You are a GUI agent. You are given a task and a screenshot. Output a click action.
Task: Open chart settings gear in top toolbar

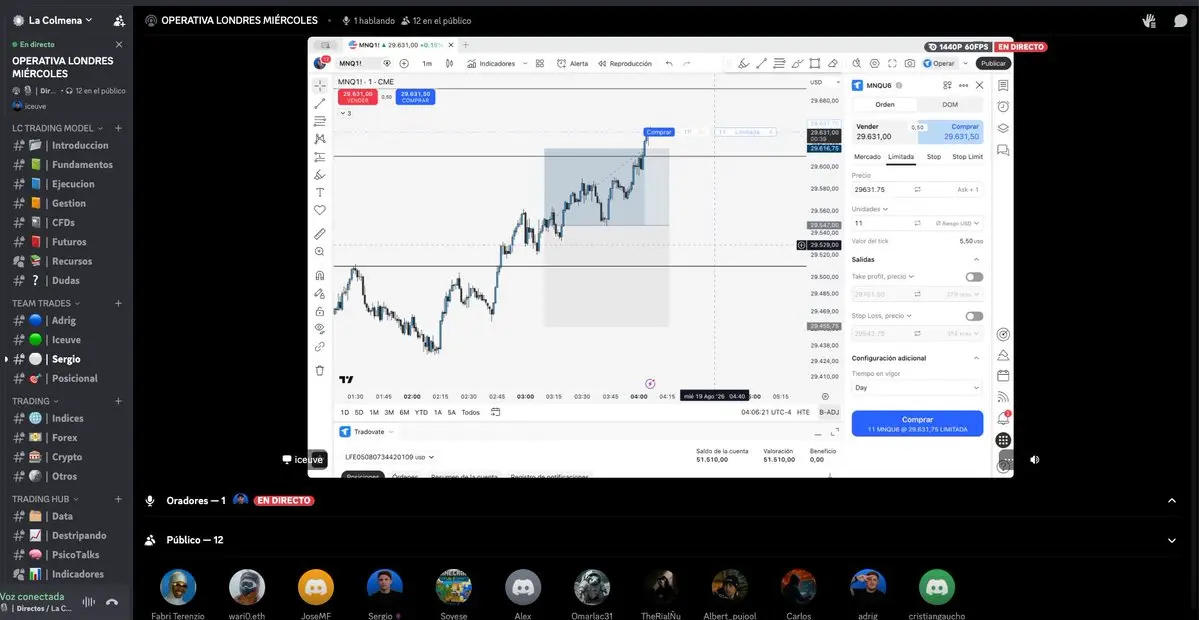tap(875, 63)
